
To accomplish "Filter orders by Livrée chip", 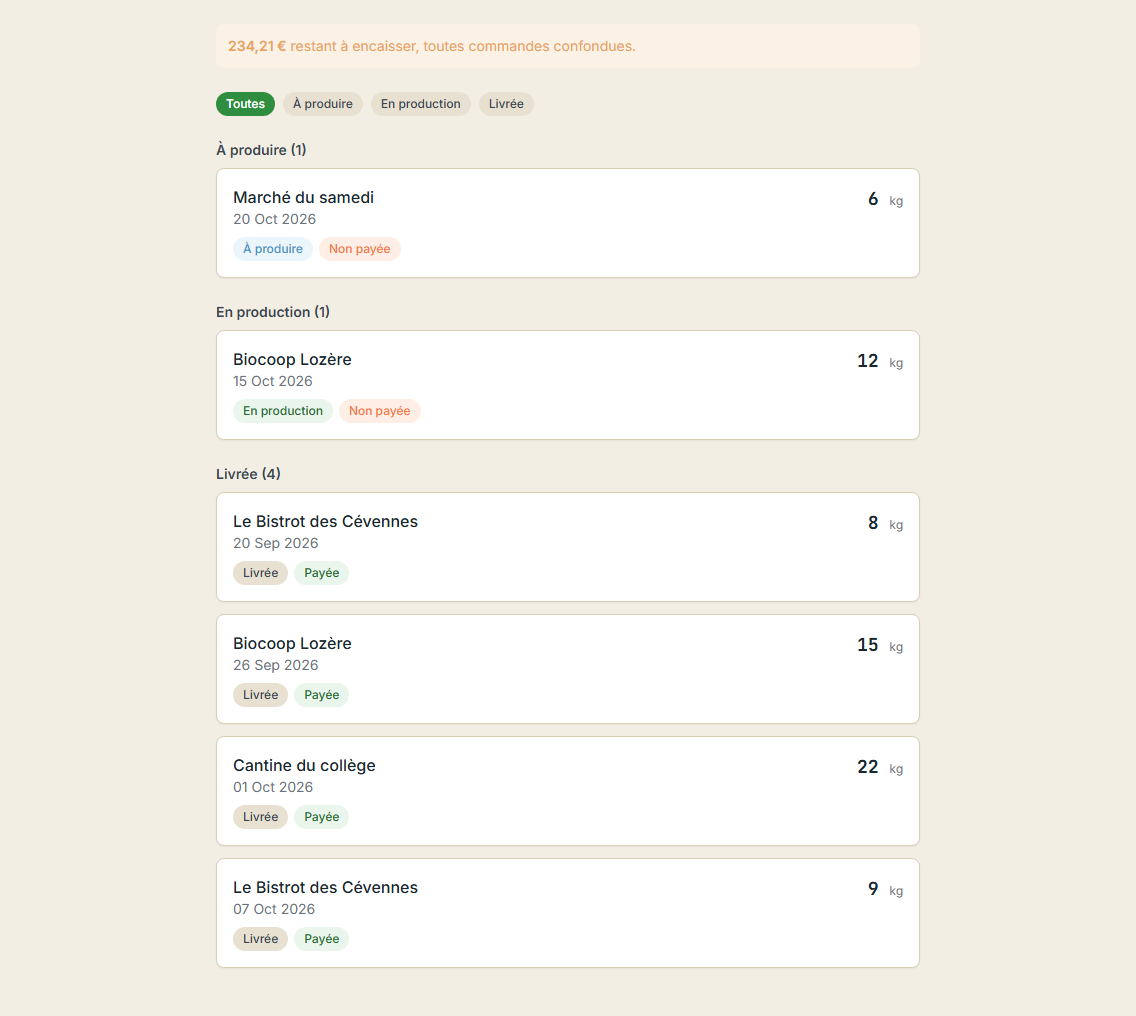I will (x=506, y=104).
